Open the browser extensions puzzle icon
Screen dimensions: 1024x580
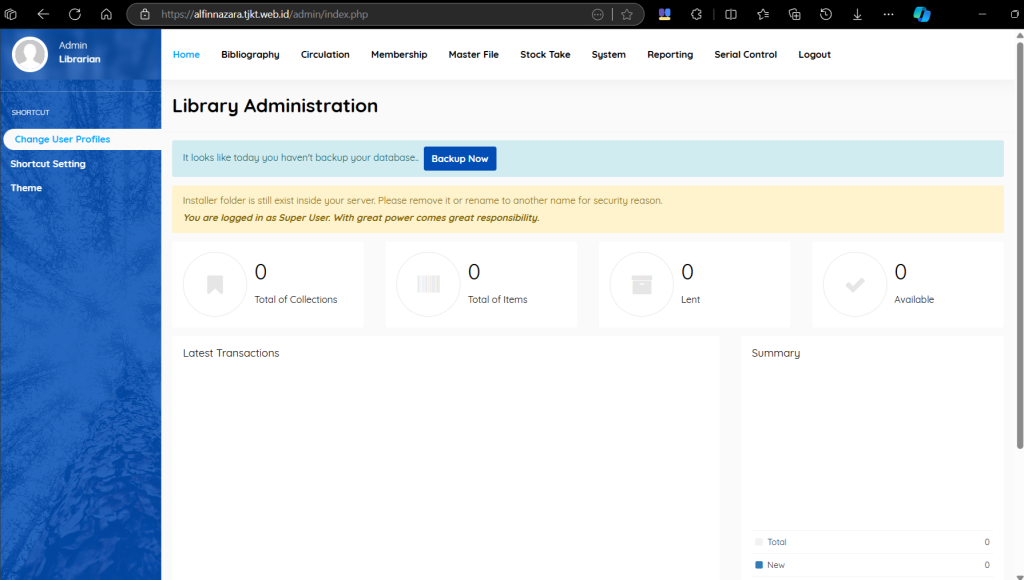point(696,14)
